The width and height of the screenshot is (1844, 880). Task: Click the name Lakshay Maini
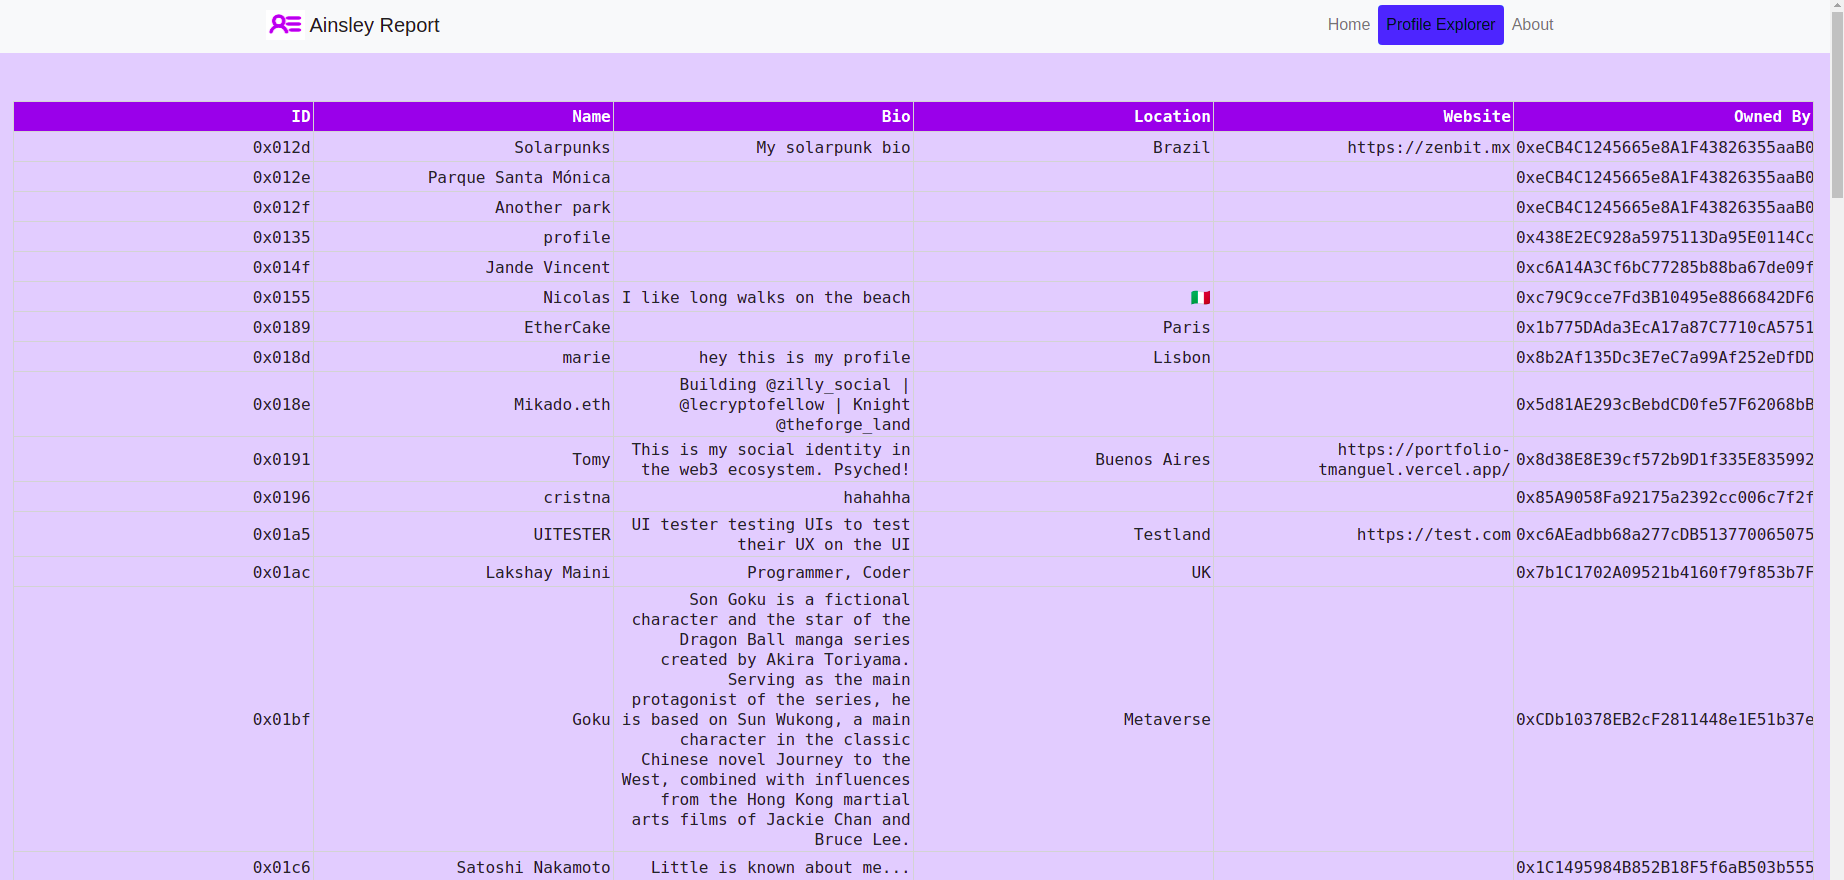(x=547, y=572)
